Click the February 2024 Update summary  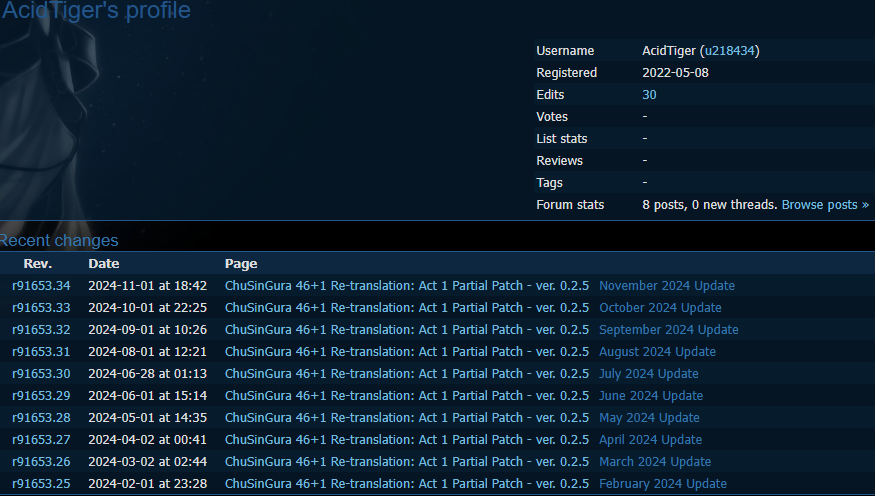coord(663,484)
